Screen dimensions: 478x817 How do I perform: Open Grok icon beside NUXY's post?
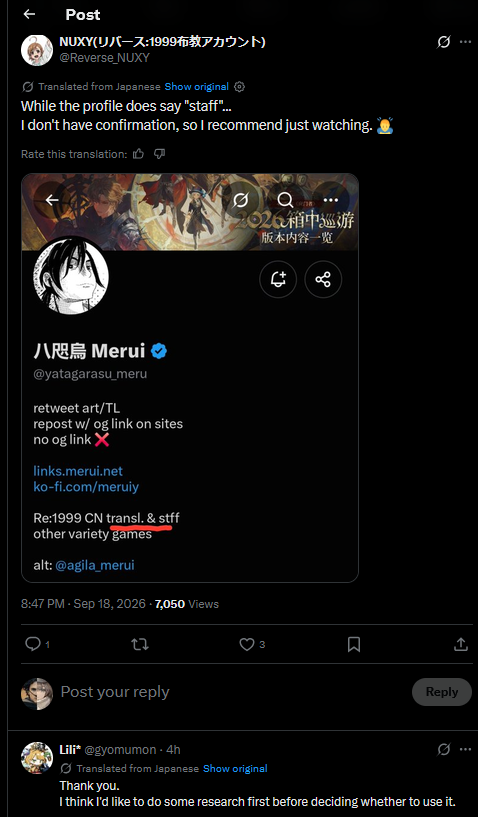click(443, 42)
